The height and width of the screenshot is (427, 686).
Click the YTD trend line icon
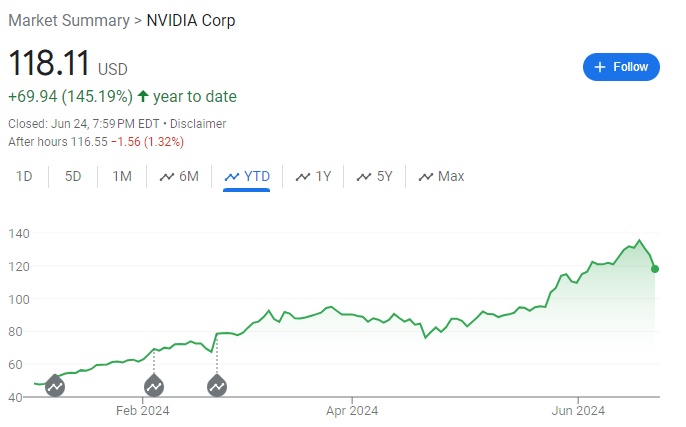232,177
